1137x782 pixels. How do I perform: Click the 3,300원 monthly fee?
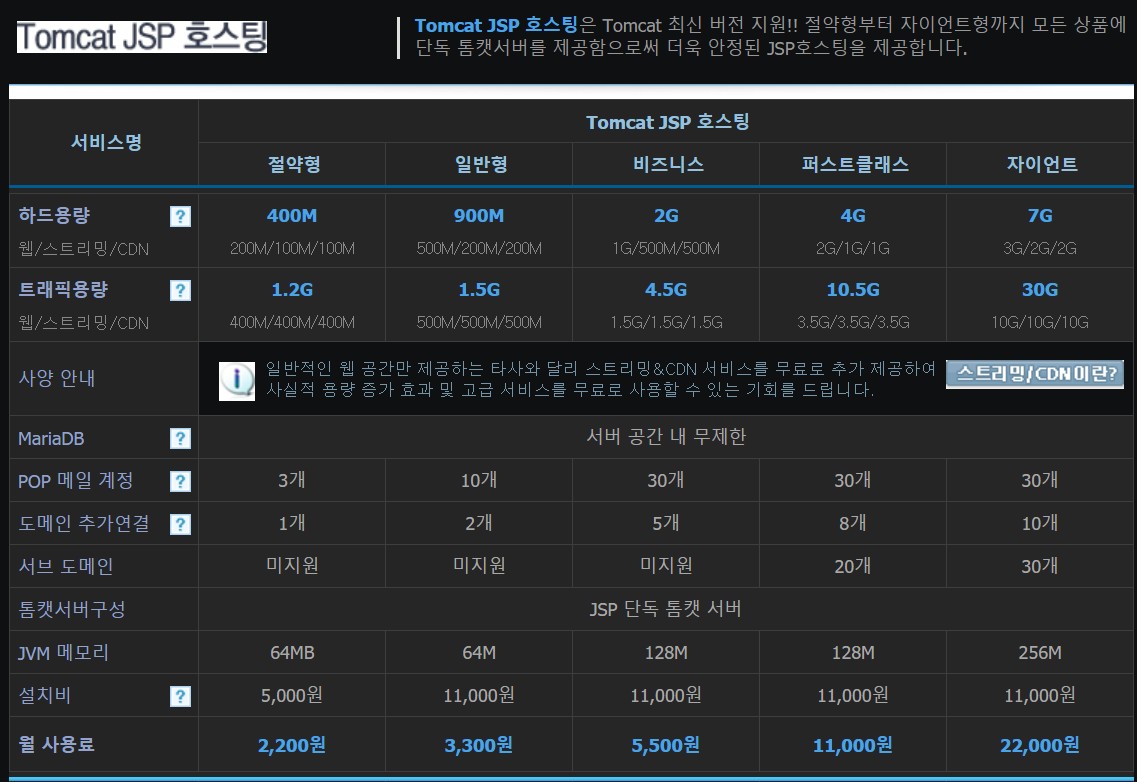[479, 745]
